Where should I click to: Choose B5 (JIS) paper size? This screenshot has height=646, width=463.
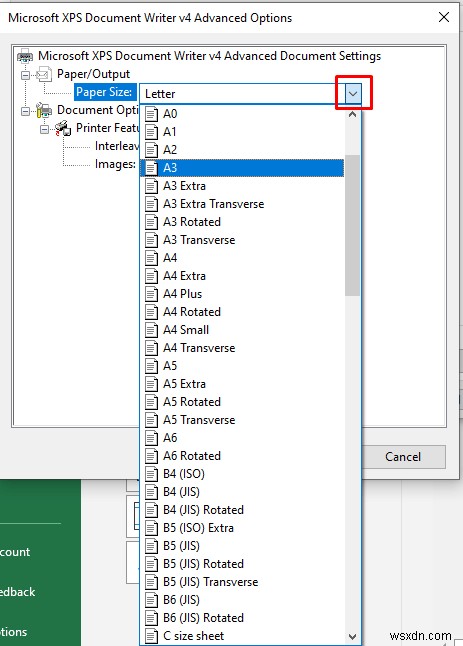tap(242, 545)
